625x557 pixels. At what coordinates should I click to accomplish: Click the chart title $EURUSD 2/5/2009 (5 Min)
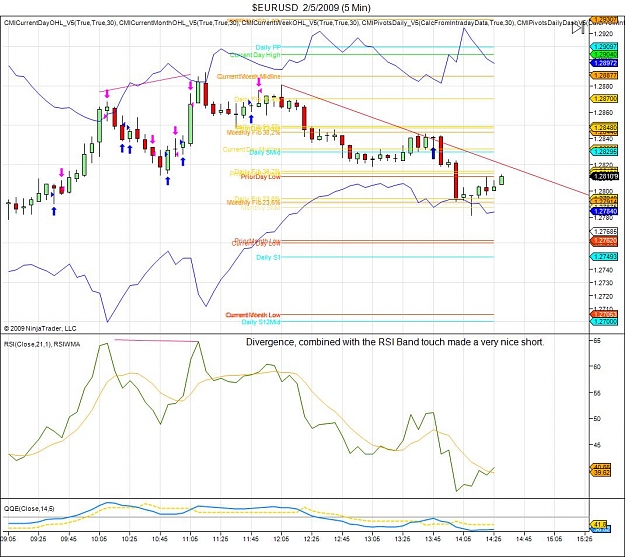[x=311, y=7]
